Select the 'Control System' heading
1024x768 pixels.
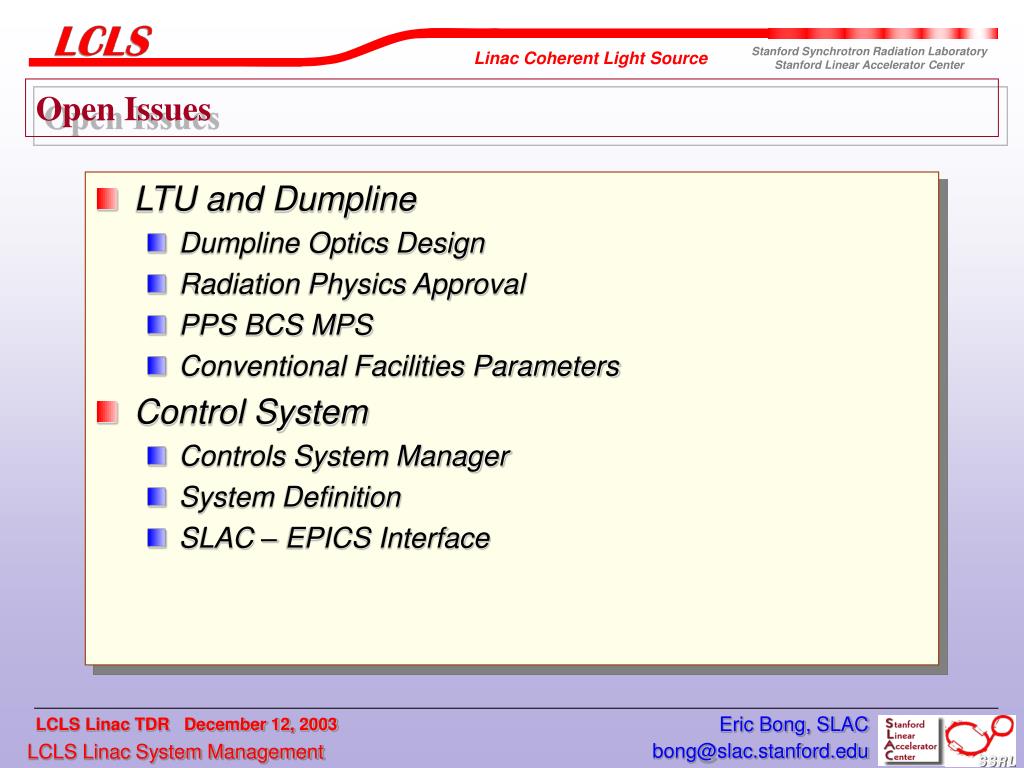point(252,413)
